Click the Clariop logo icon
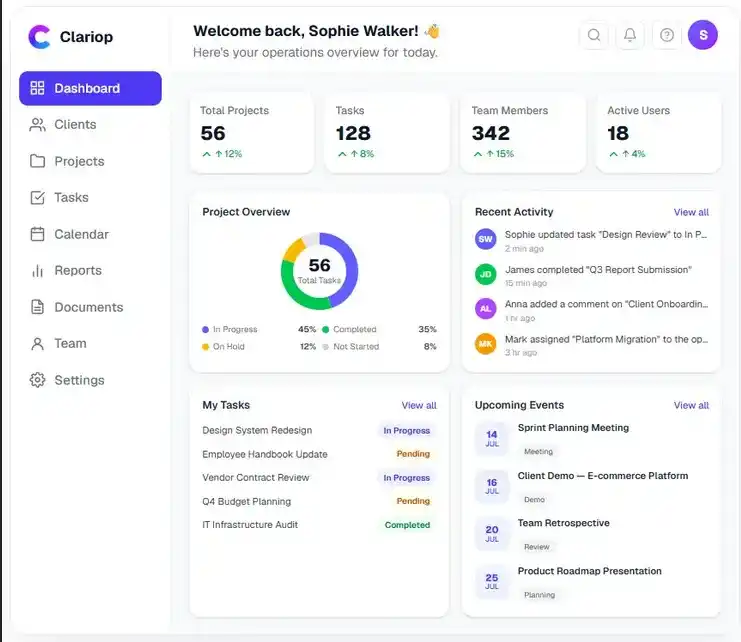741x642 pixels. pyautogui.click(x=39, y=37)
